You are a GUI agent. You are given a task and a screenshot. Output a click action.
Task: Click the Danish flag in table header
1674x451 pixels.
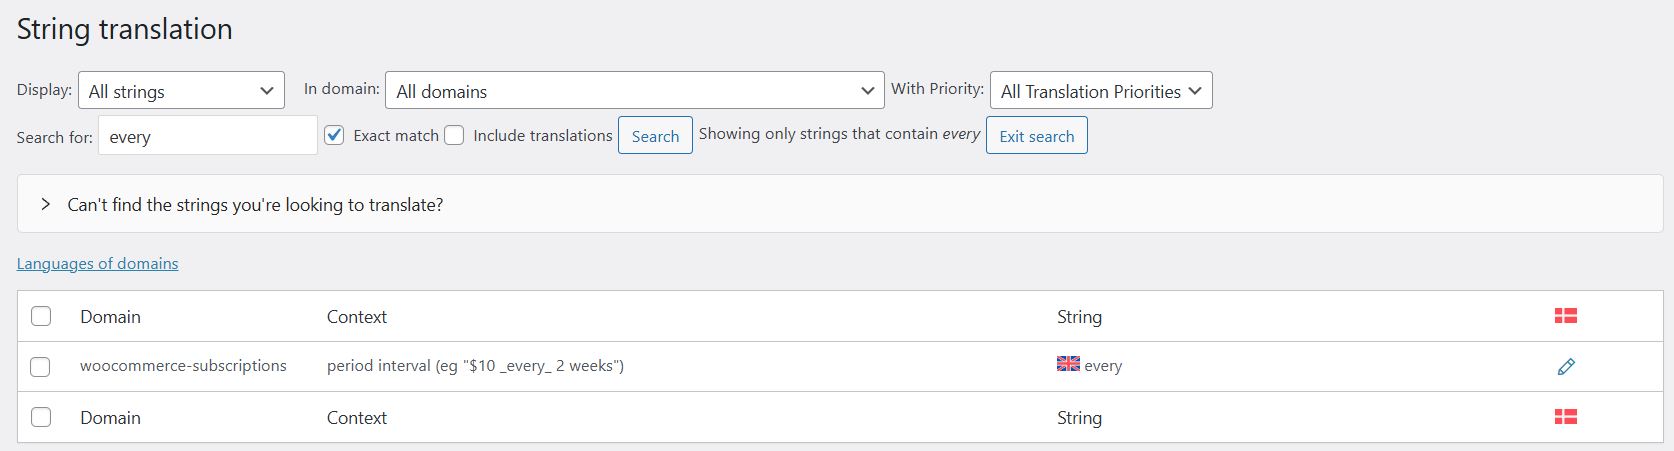1566,316
